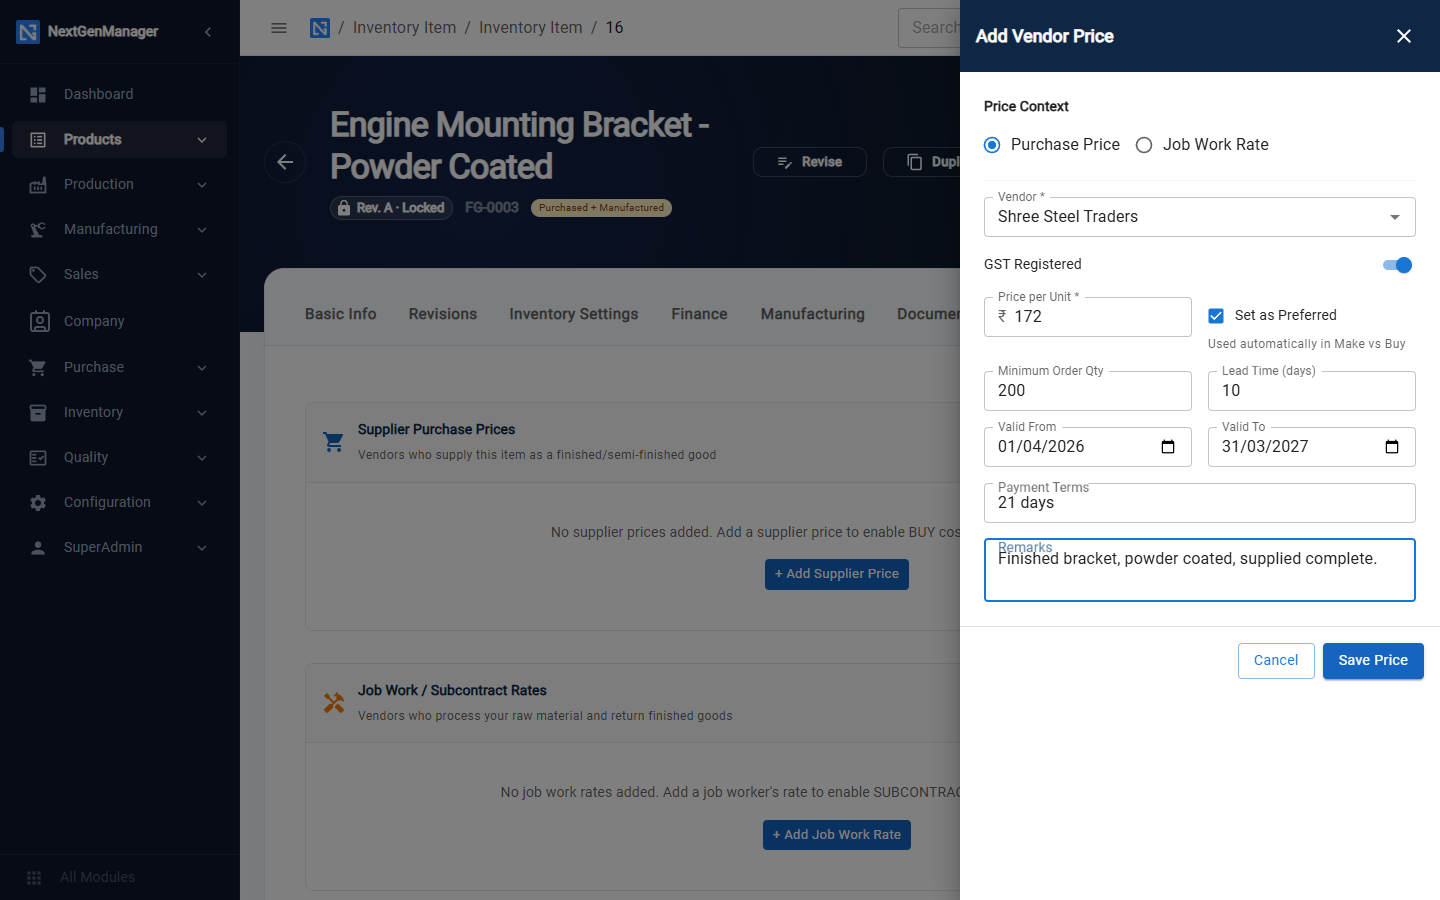The image size is (1440, 900).
Task: Click the back arrow beside item title
Action: coord(285,162)
